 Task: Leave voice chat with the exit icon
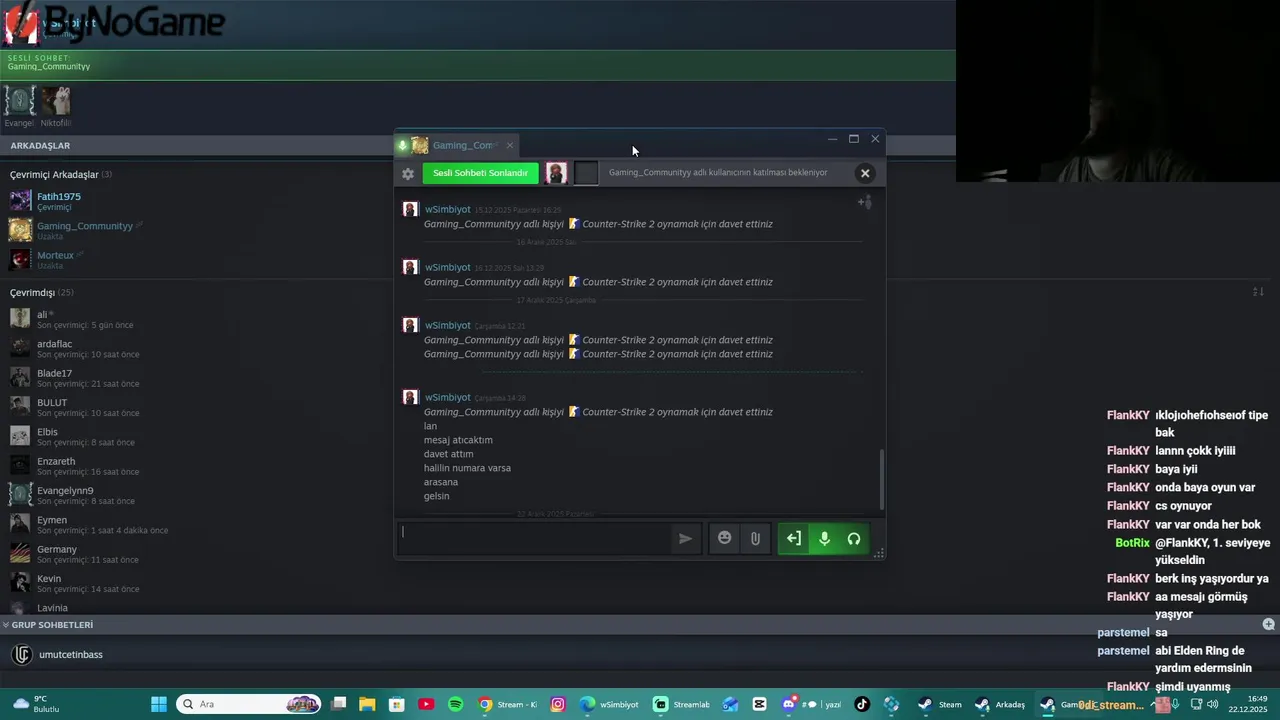[793, 538]
